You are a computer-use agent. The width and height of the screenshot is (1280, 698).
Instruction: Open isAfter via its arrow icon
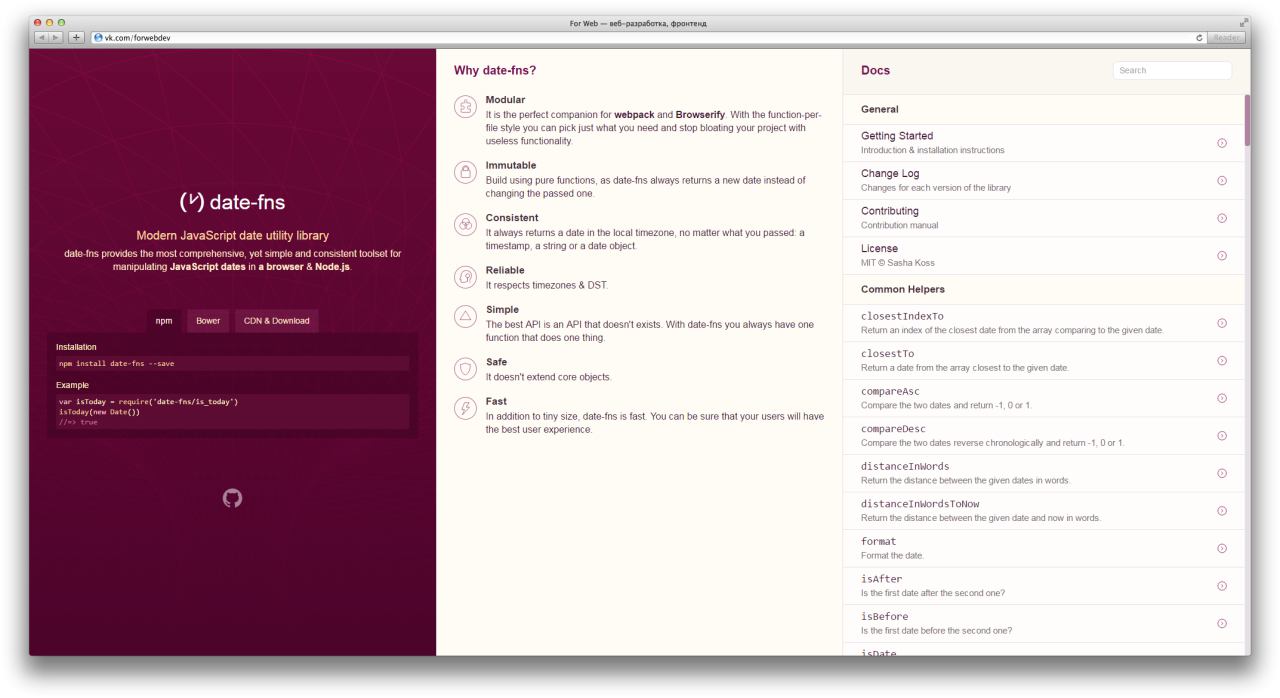click(1222, 586)
